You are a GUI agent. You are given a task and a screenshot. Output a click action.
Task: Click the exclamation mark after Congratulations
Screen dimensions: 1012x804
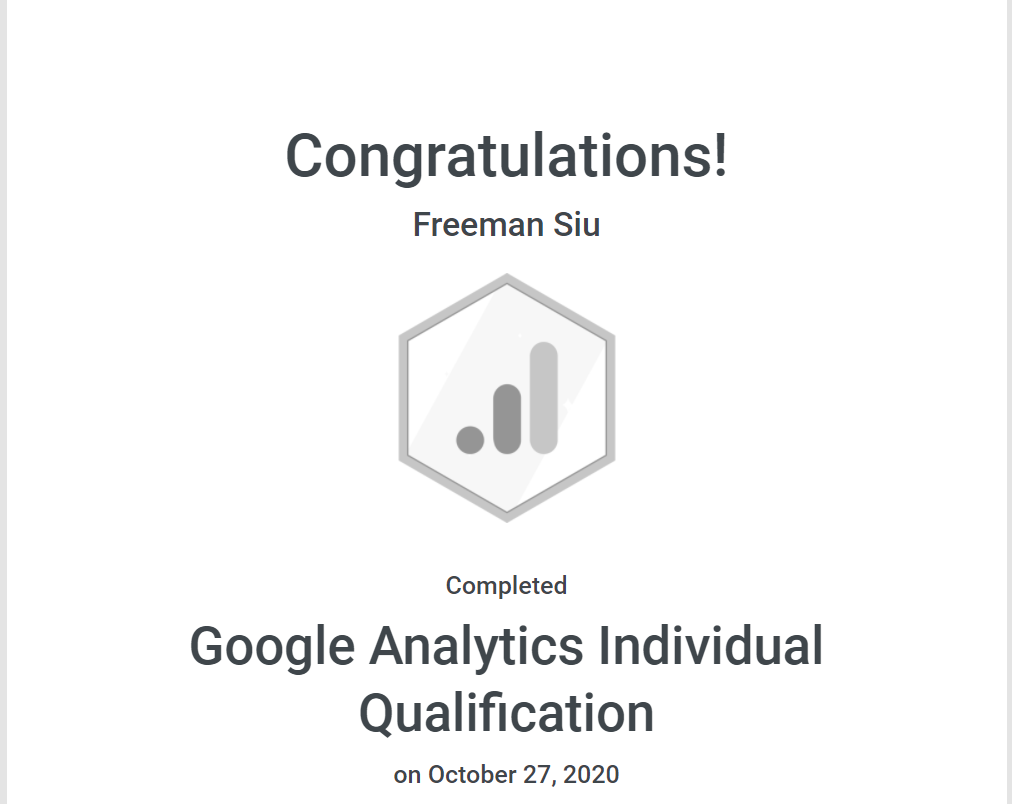tap(720, 157)
